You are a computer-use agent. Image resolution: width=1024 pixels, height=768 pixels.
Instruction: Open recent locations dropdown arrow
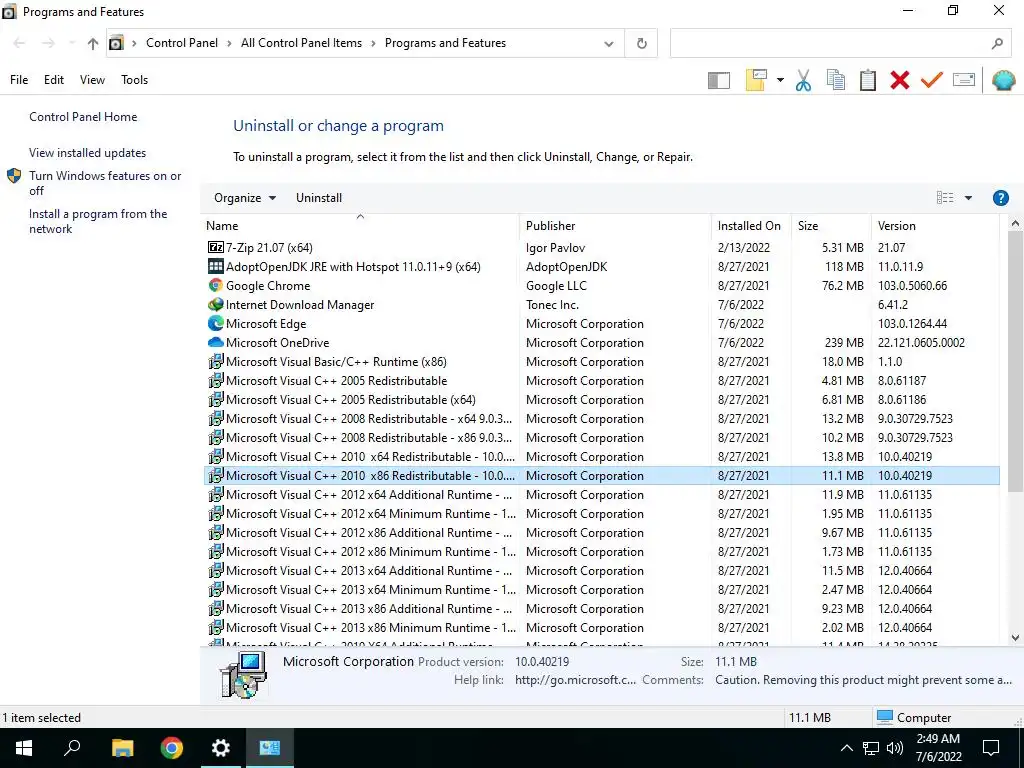(x=71, y=43)
